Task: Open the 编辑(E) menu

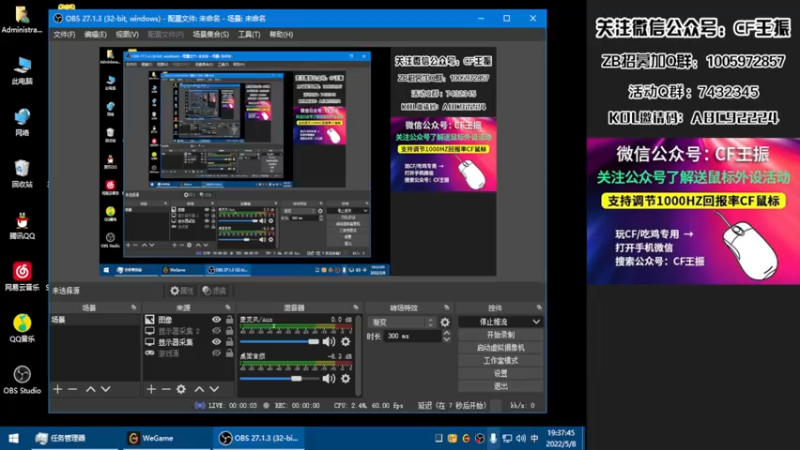Action: pyautogui.click(x=95, y=34)
